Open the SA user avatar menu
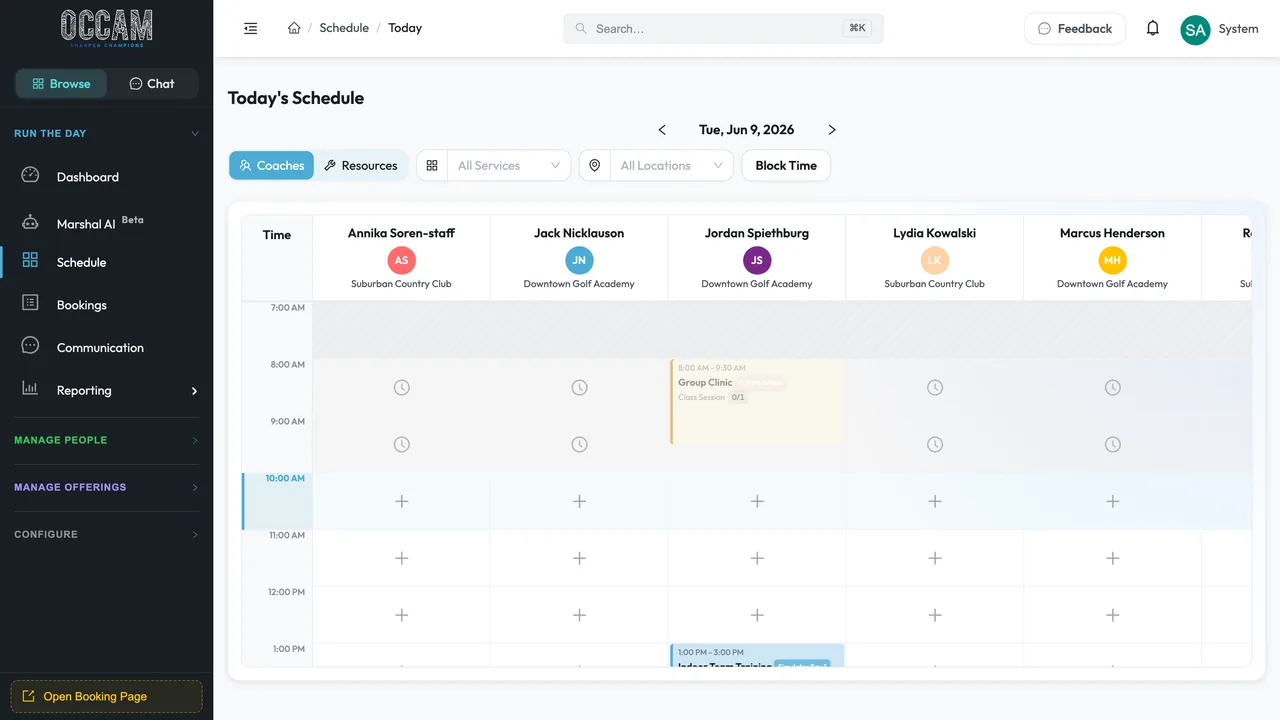The height and width of the screenshot is (720, 1280). click(x=1195, y=29)
